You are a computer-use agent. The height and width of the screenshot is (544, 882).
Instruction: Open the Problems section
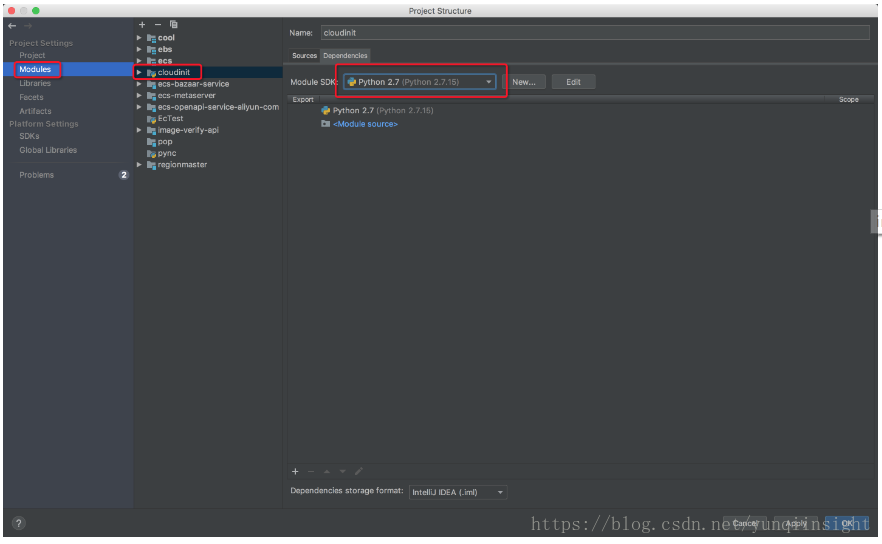(x=37, y=175)
